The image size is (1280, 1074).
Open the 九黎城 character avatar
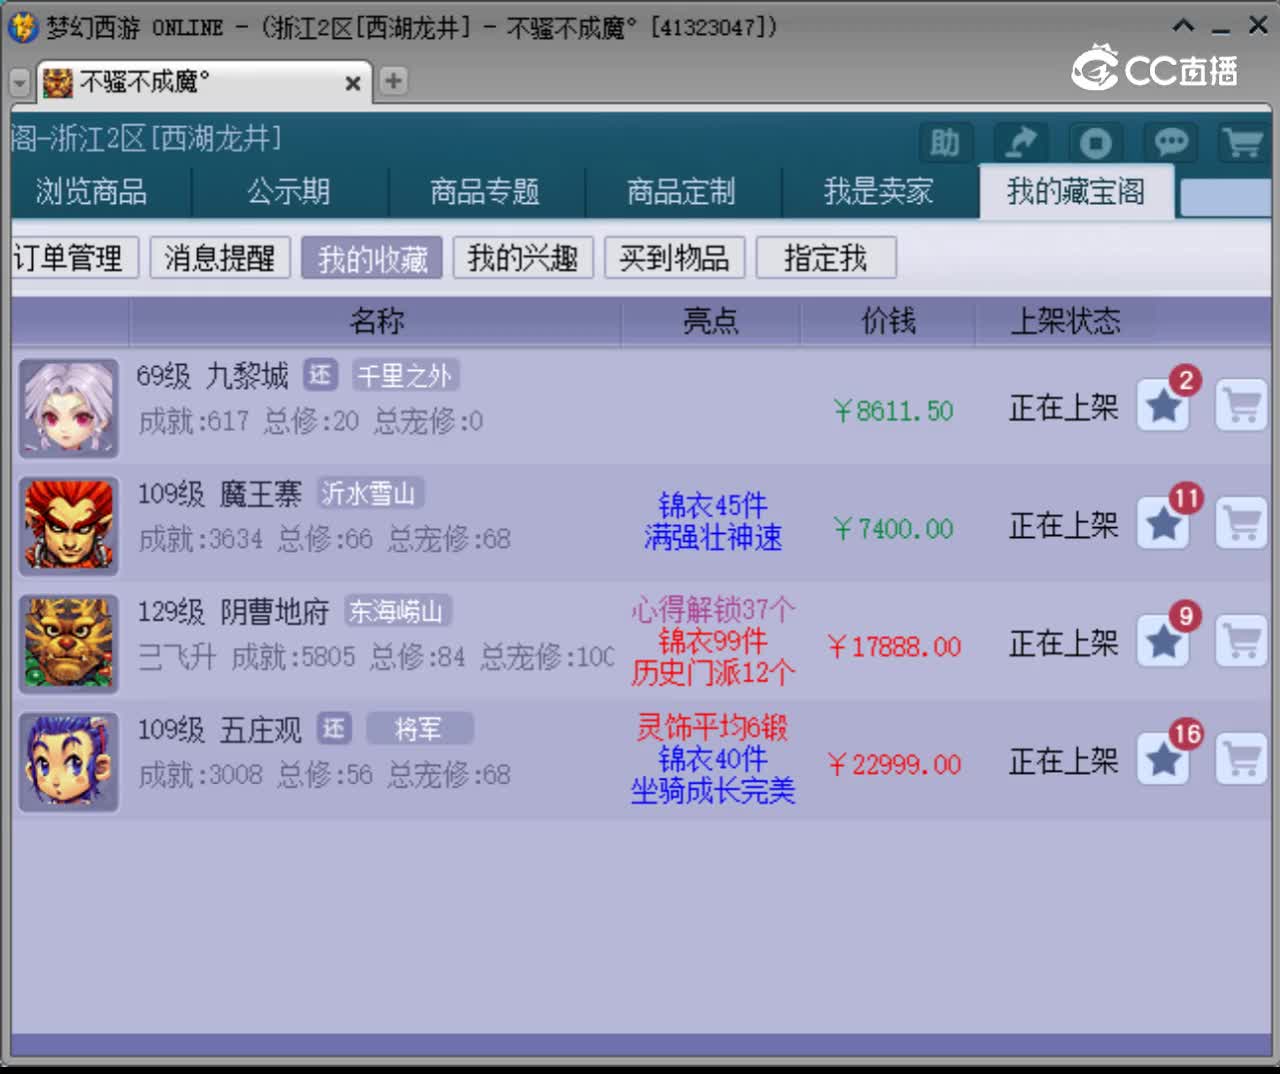click(x=69, y=408)
